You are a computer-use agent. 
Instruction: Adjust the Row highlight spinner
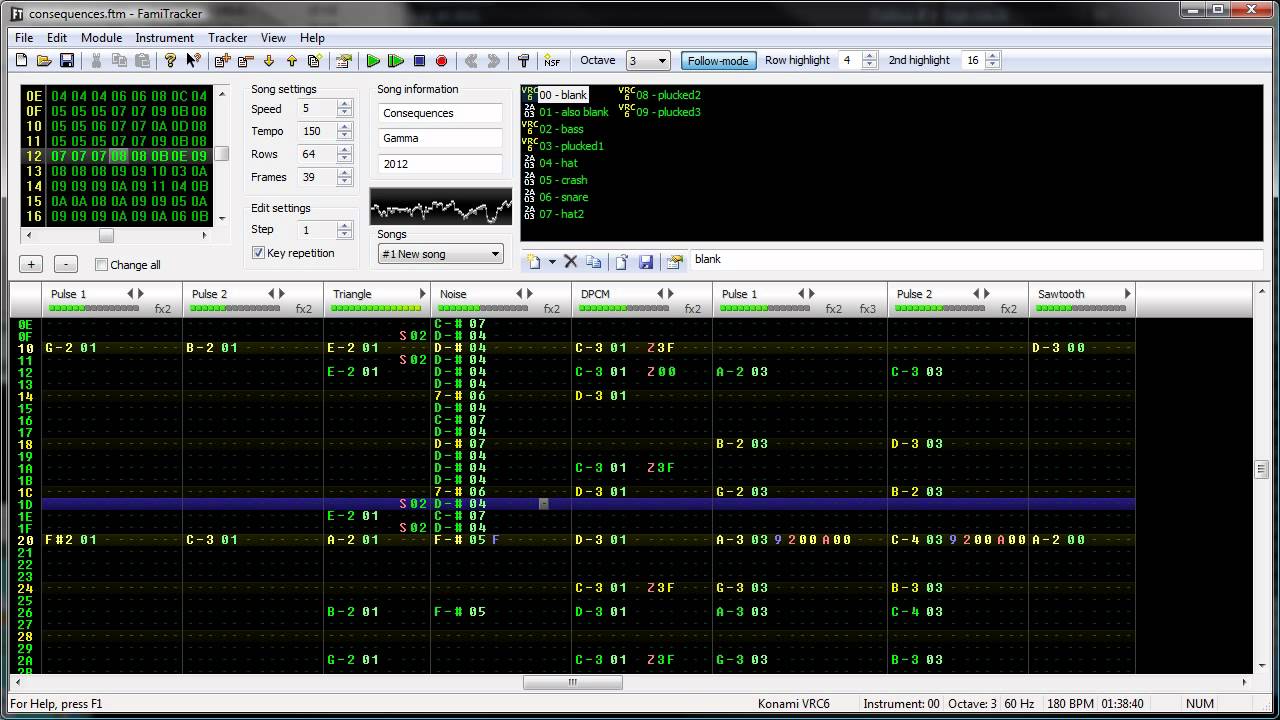870,60
